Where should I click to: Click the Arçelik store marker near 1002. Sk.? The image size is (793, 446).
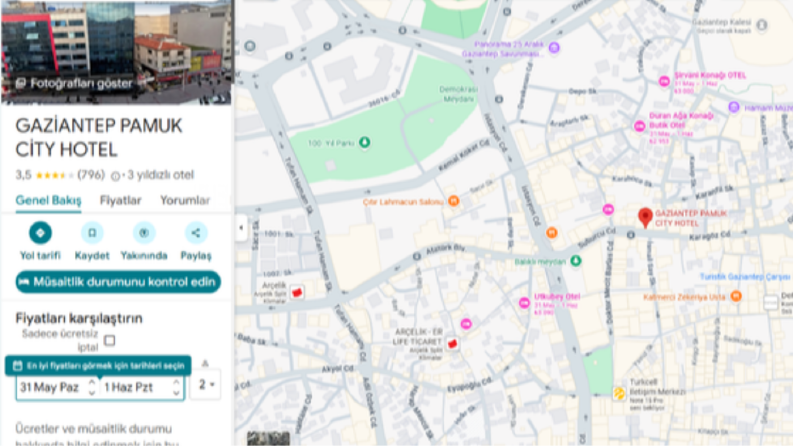pyautogui.click(x=297, y=292)
